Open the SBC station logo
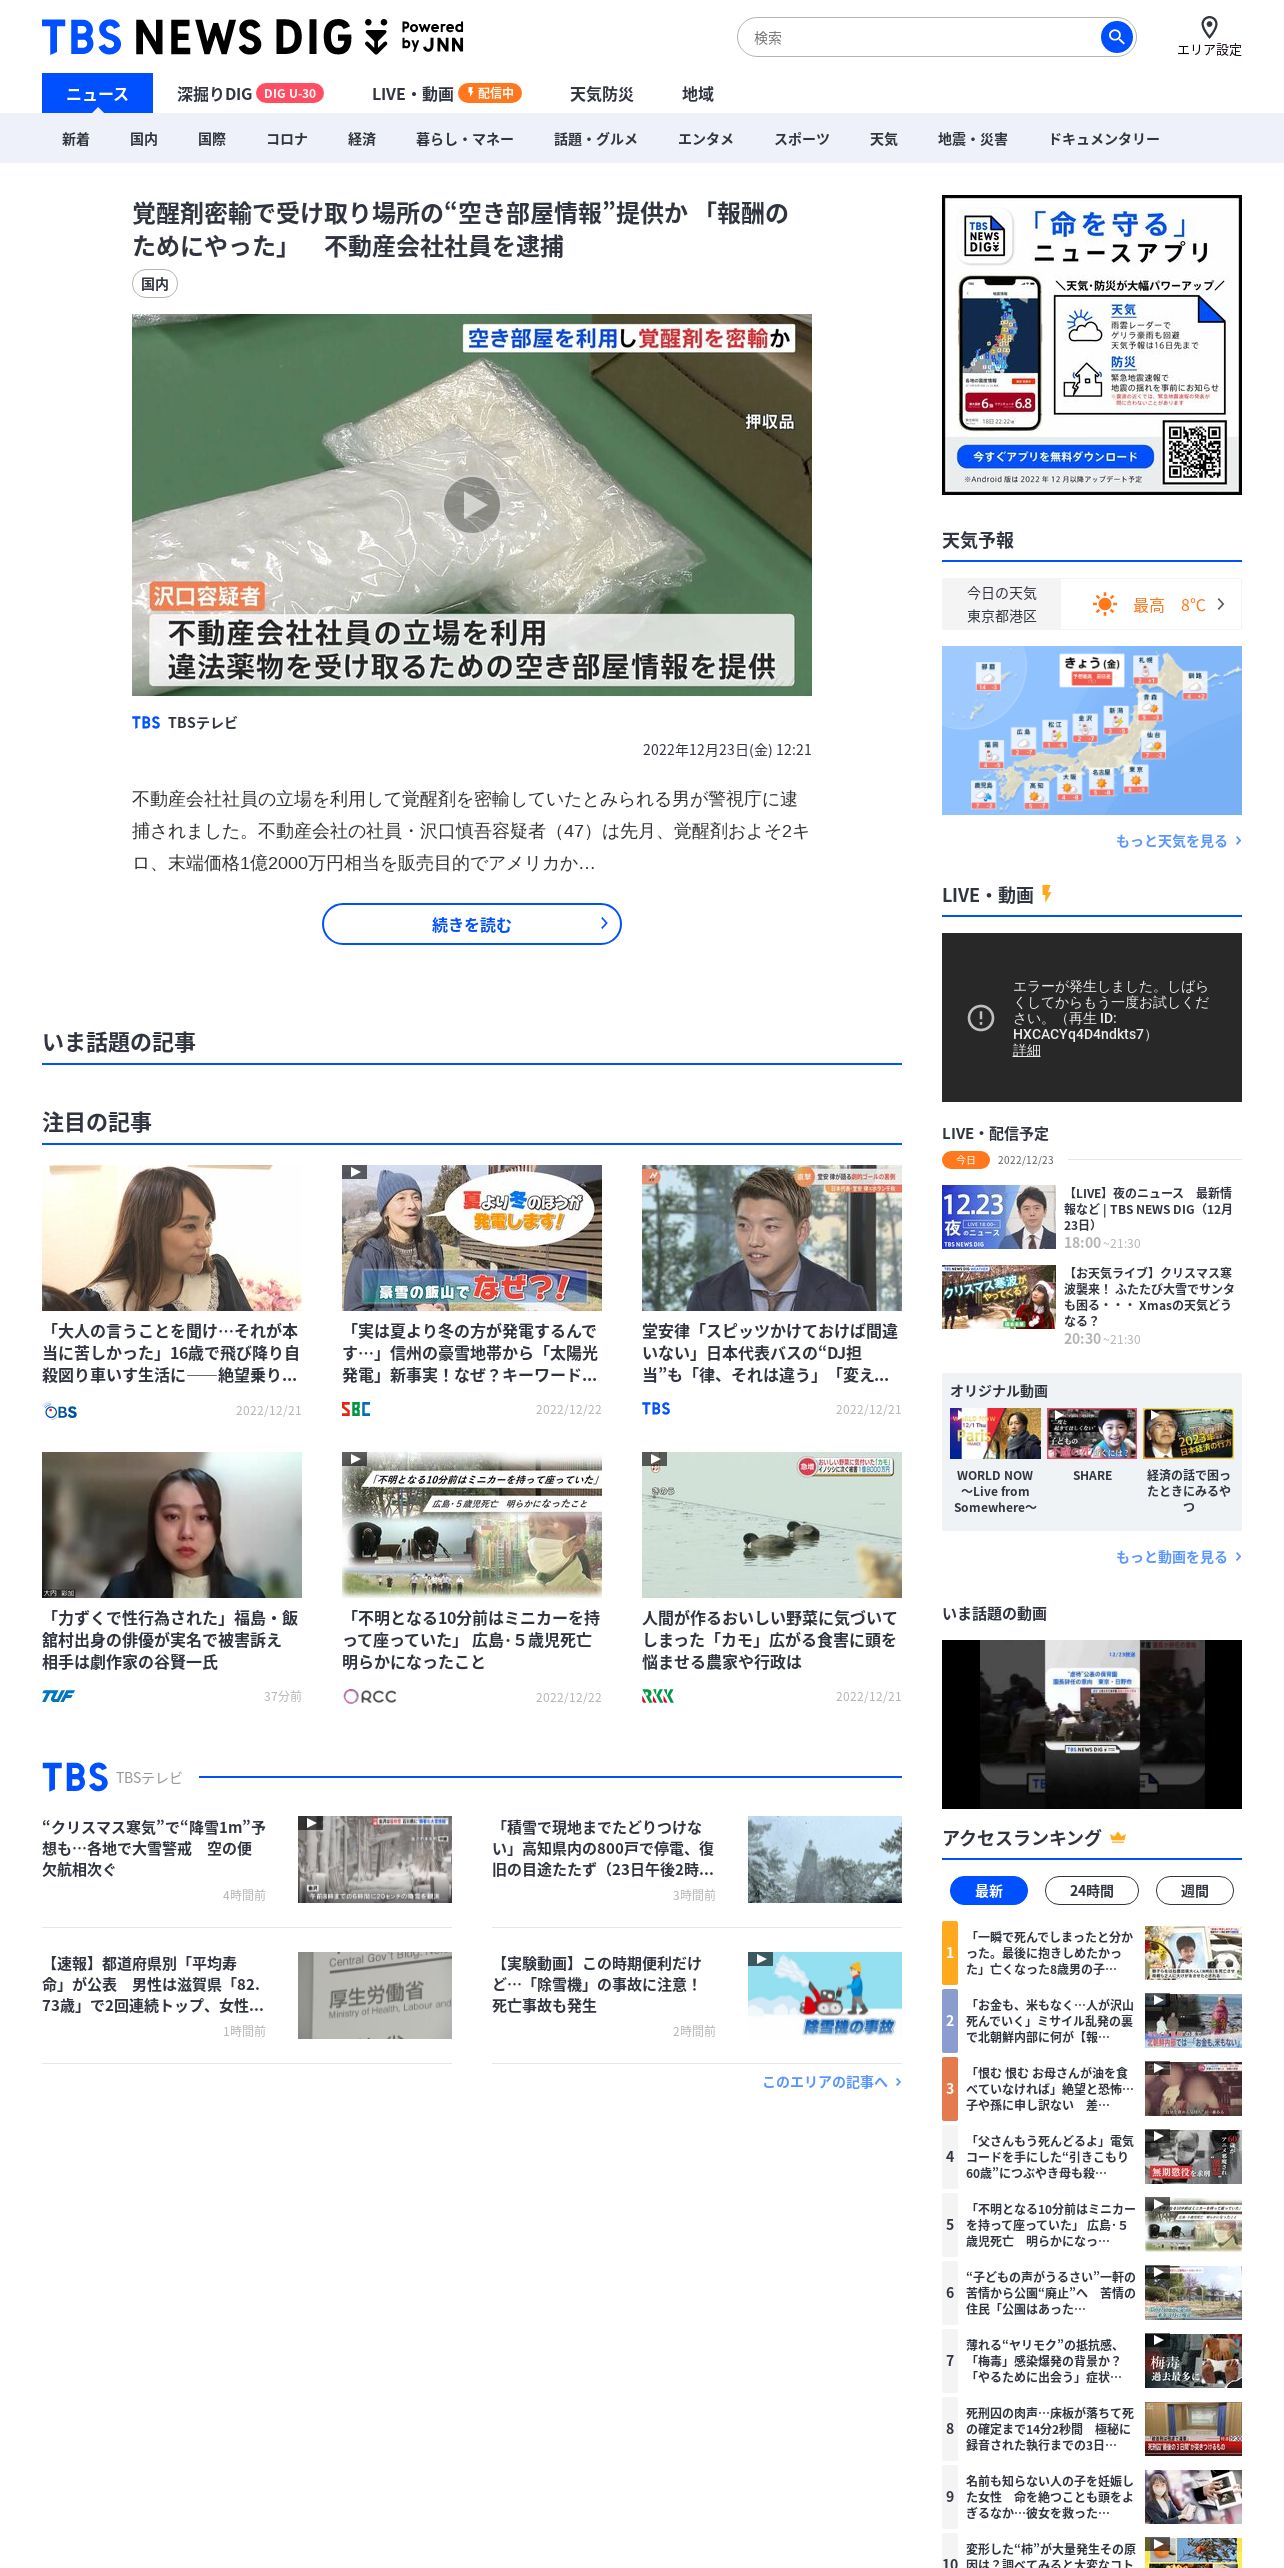1284x2568 pixels. (x=356, y=1409)
